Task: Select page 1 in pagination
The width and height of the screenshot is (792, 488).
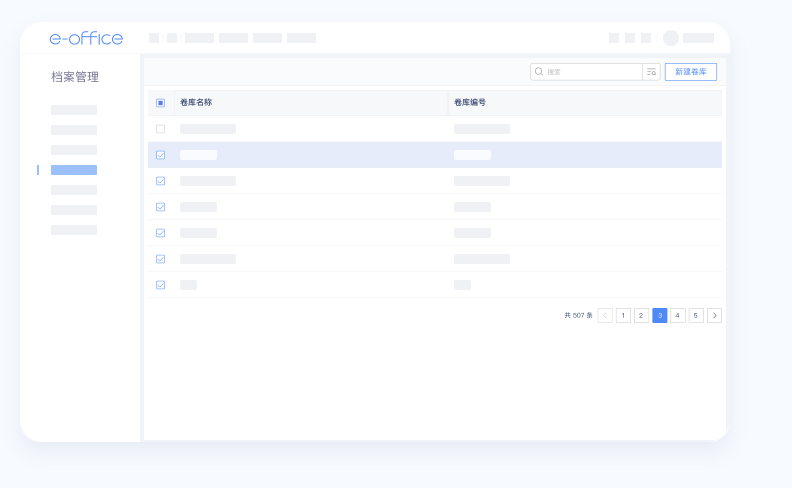Action: point(623,315)
